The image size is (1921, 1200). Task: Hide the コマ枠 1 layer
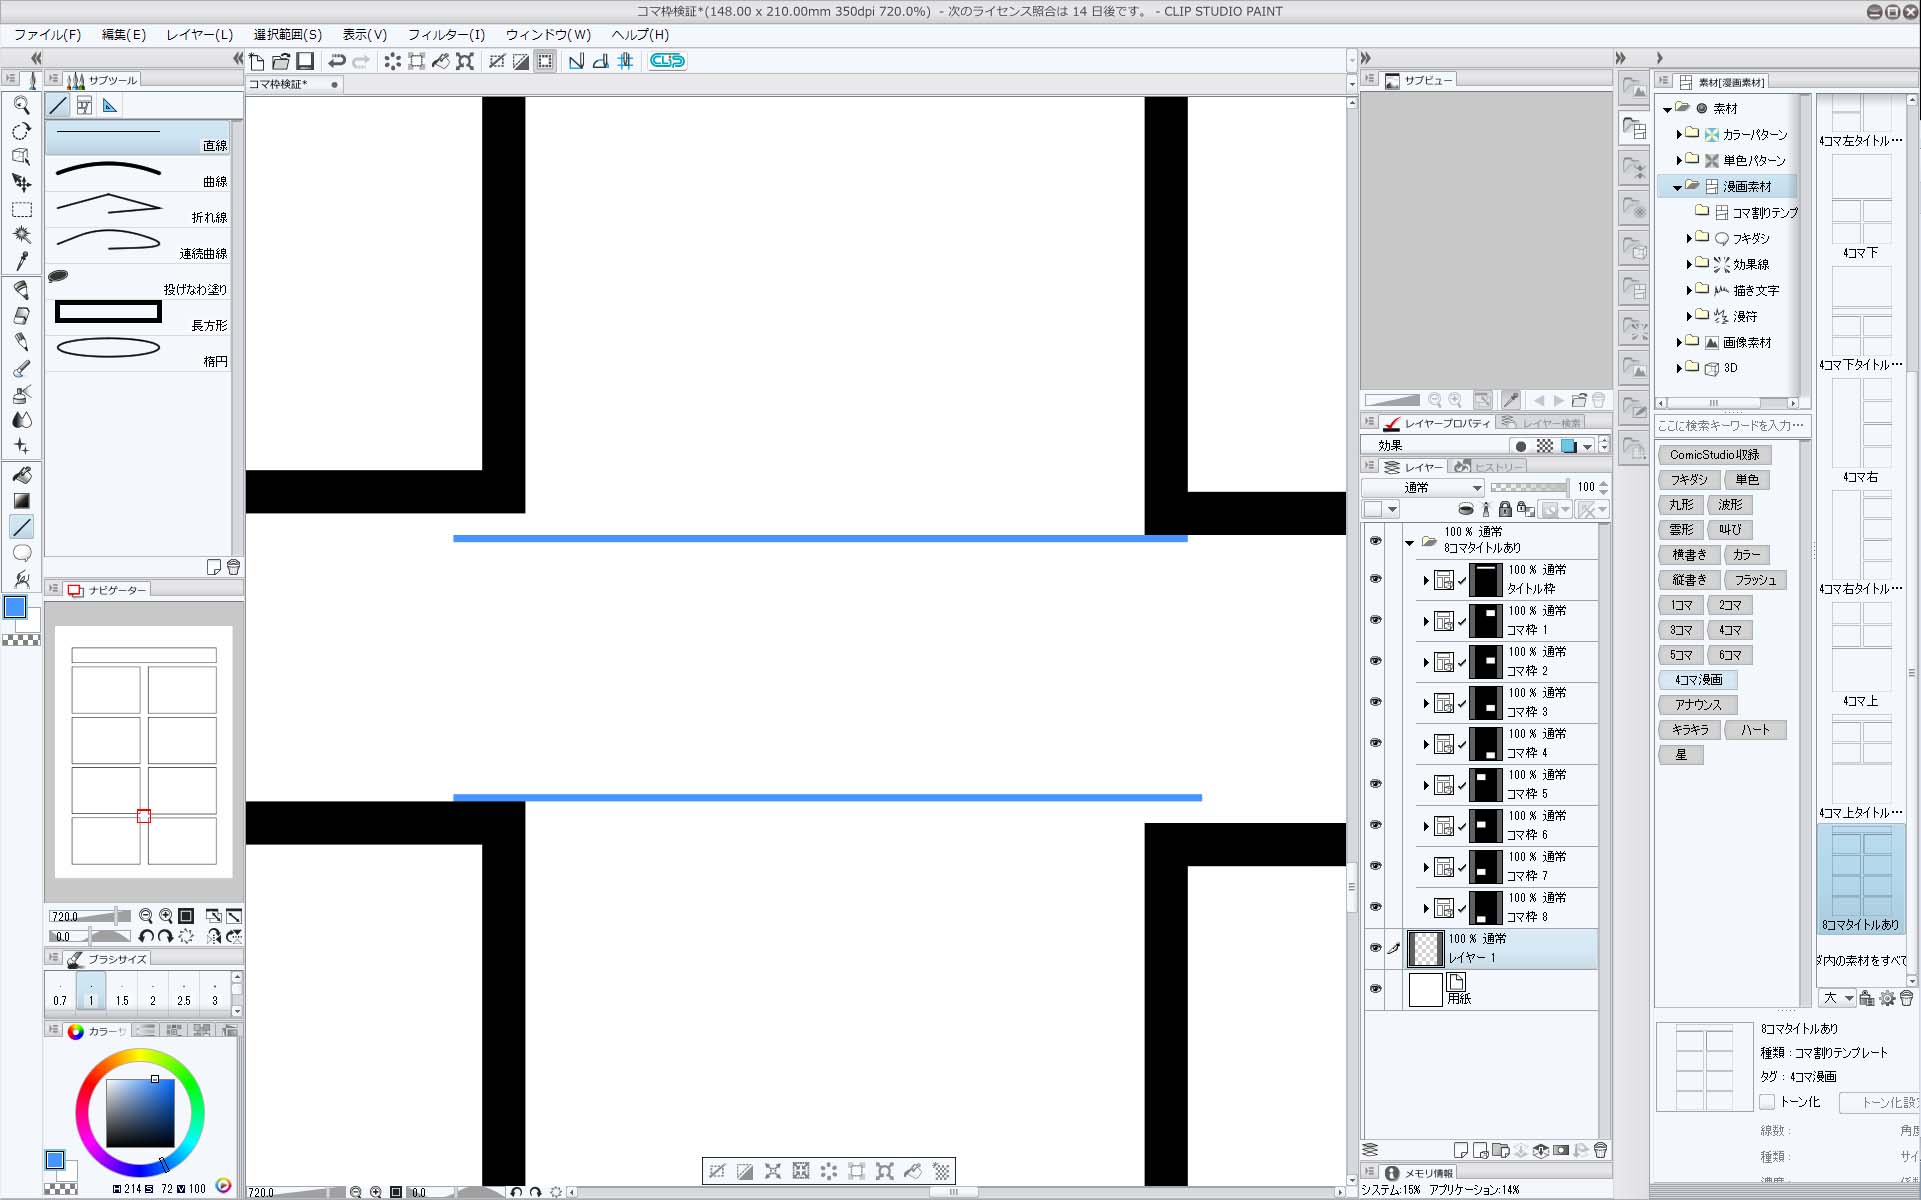pos(1375,620)
